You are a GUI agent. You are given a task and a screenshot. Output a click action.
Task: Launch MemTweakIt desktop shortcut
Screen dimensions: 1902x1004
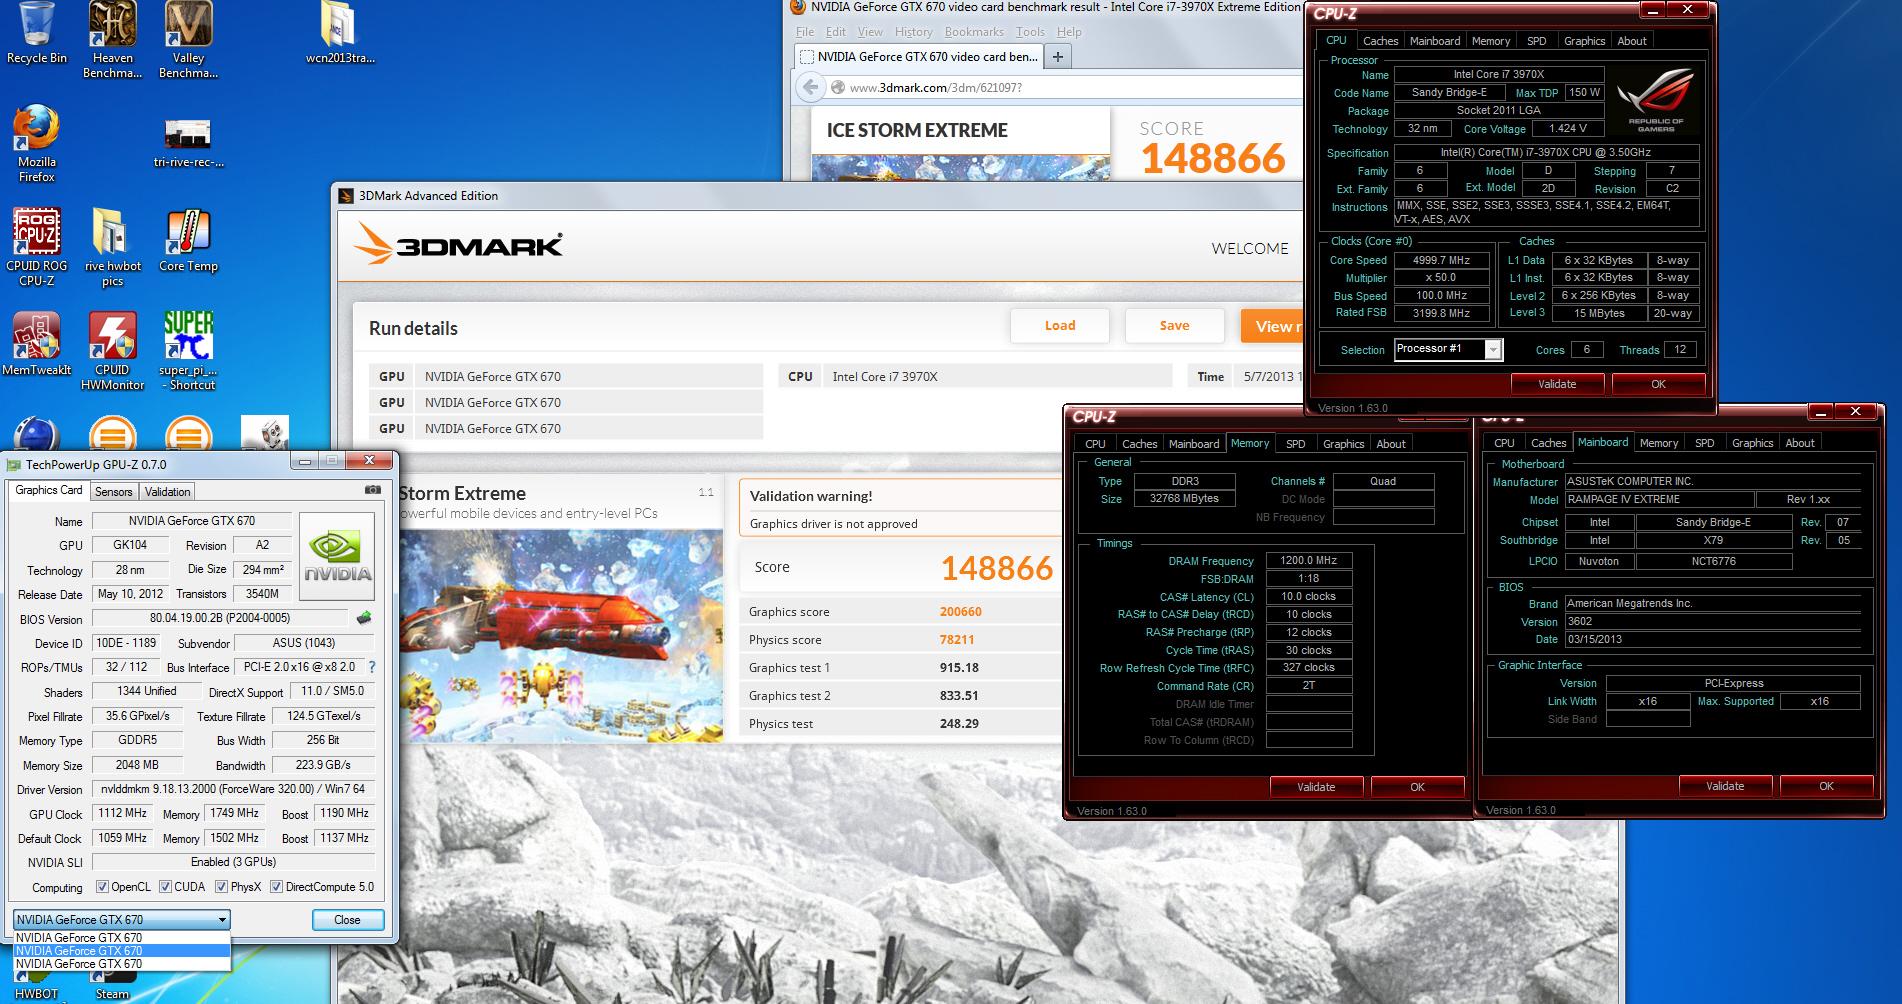click(x=36, y=344)
